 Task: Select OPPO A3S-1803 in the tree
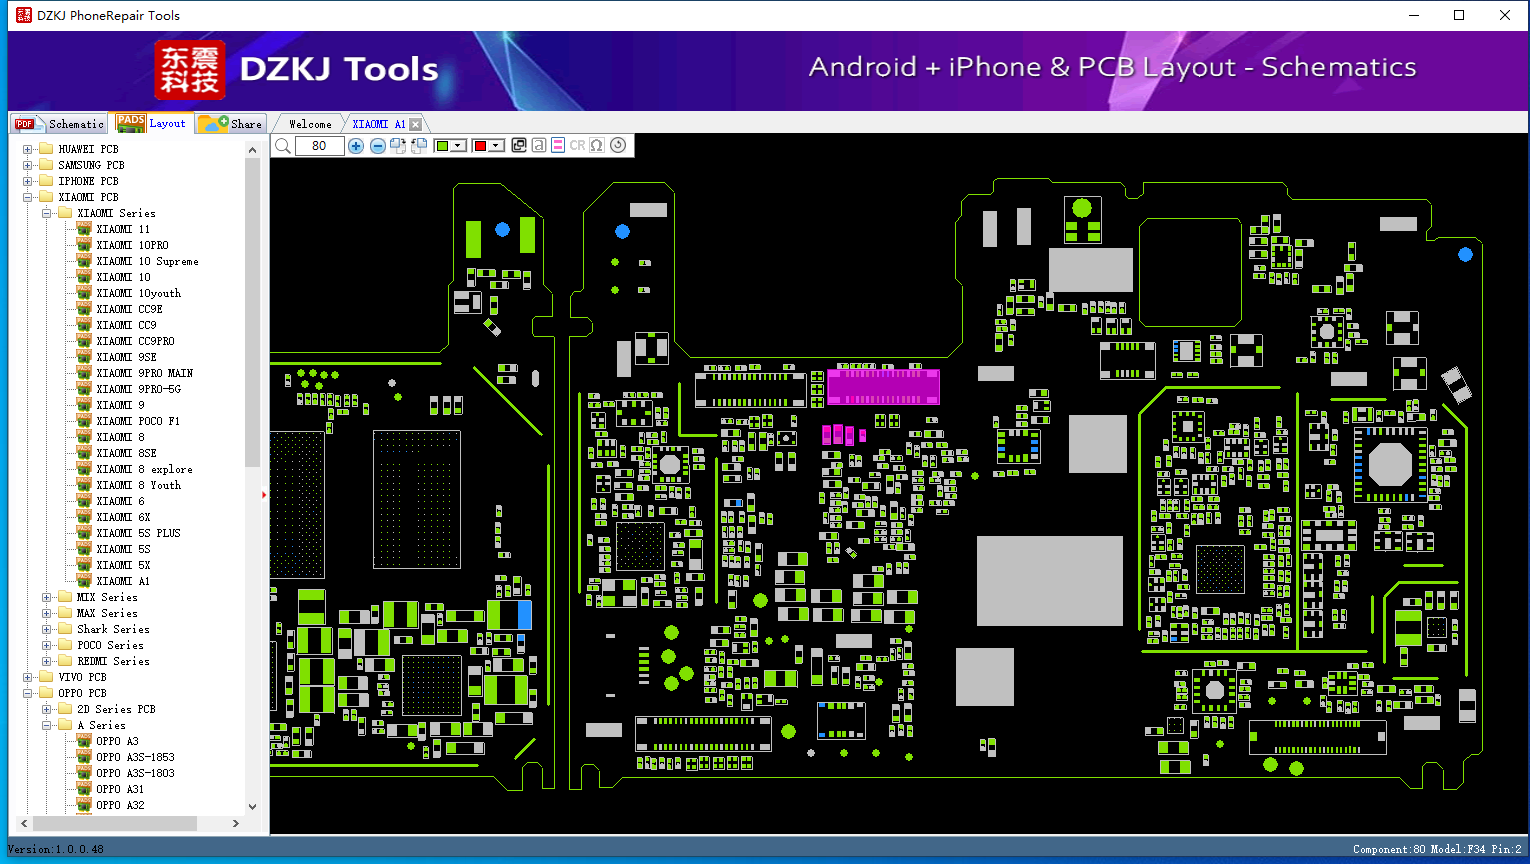135,773
